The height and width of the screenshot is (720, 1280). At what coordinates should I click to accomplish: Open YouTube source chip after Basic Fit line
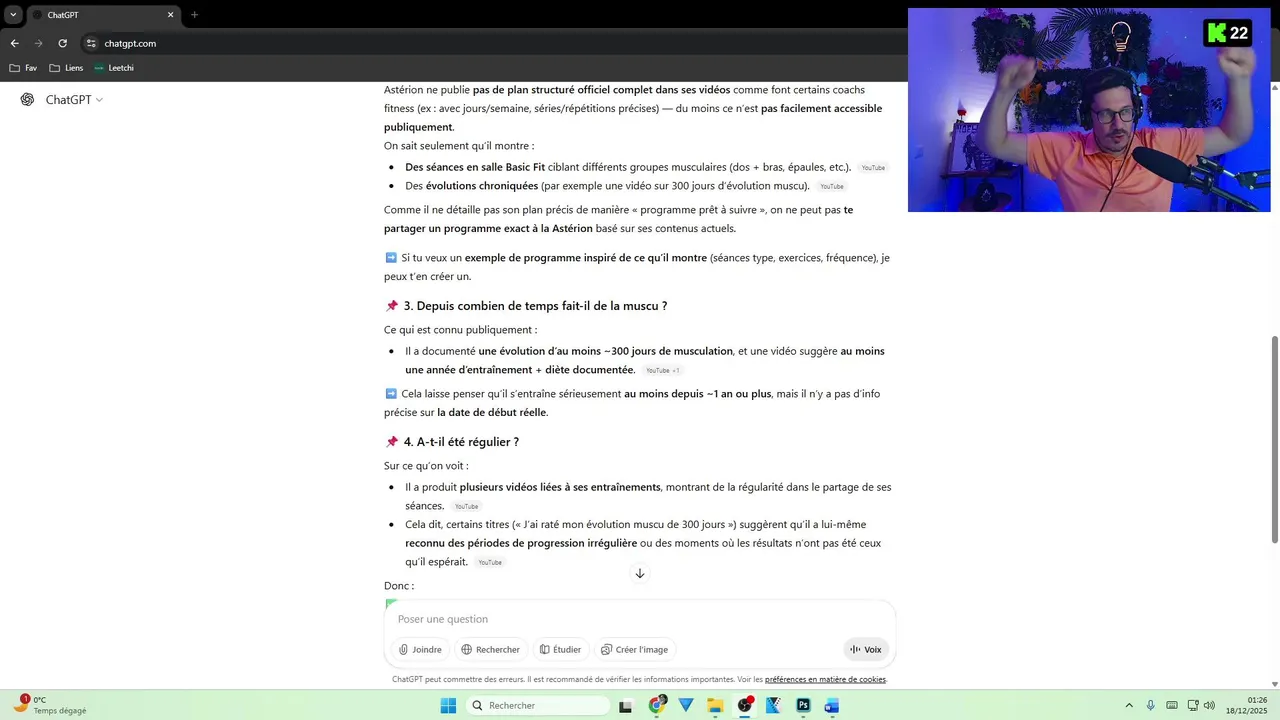873,168
